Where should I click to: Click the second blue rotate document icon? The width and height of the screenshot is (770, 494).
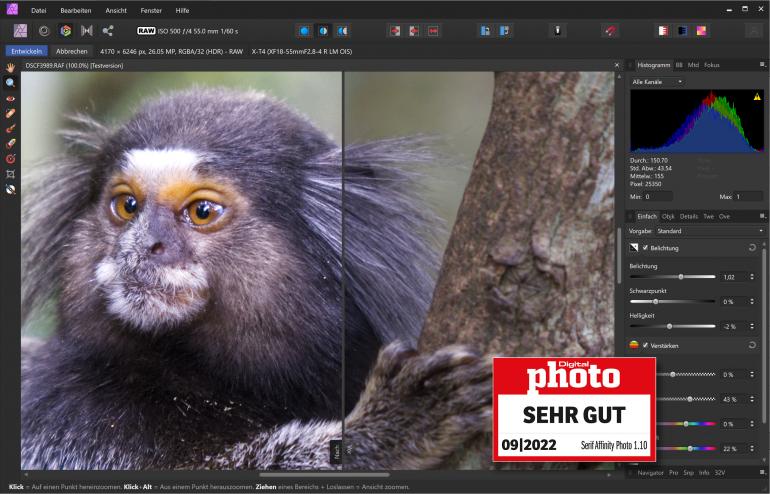coord(504,31)
